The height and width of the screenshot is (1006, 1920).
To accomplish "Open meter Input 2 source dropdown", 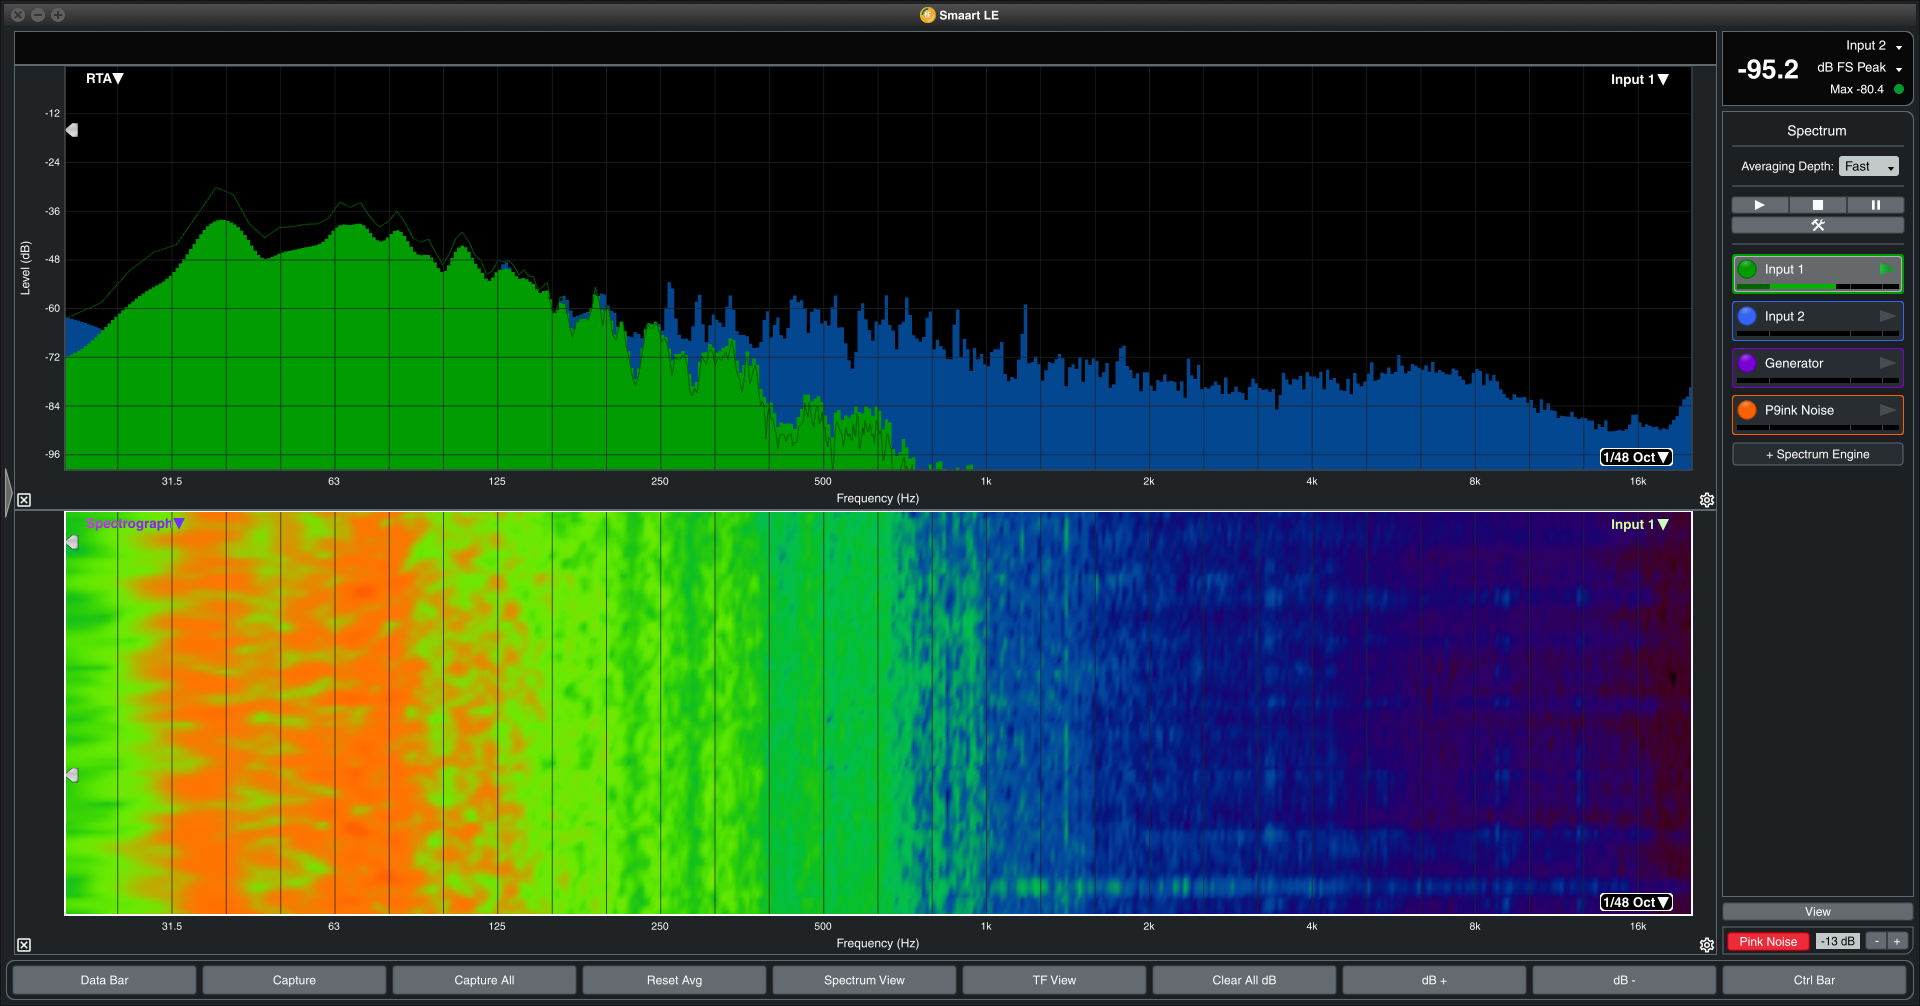I will [1874, 45].
